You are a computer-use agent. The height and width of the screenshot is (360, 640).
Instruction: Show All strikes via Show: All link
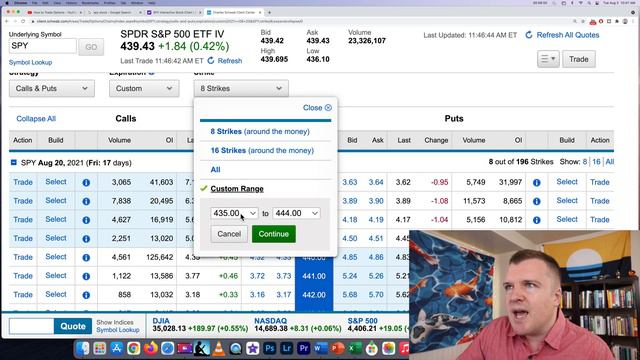pyautogui.click(x=610, y=162)
